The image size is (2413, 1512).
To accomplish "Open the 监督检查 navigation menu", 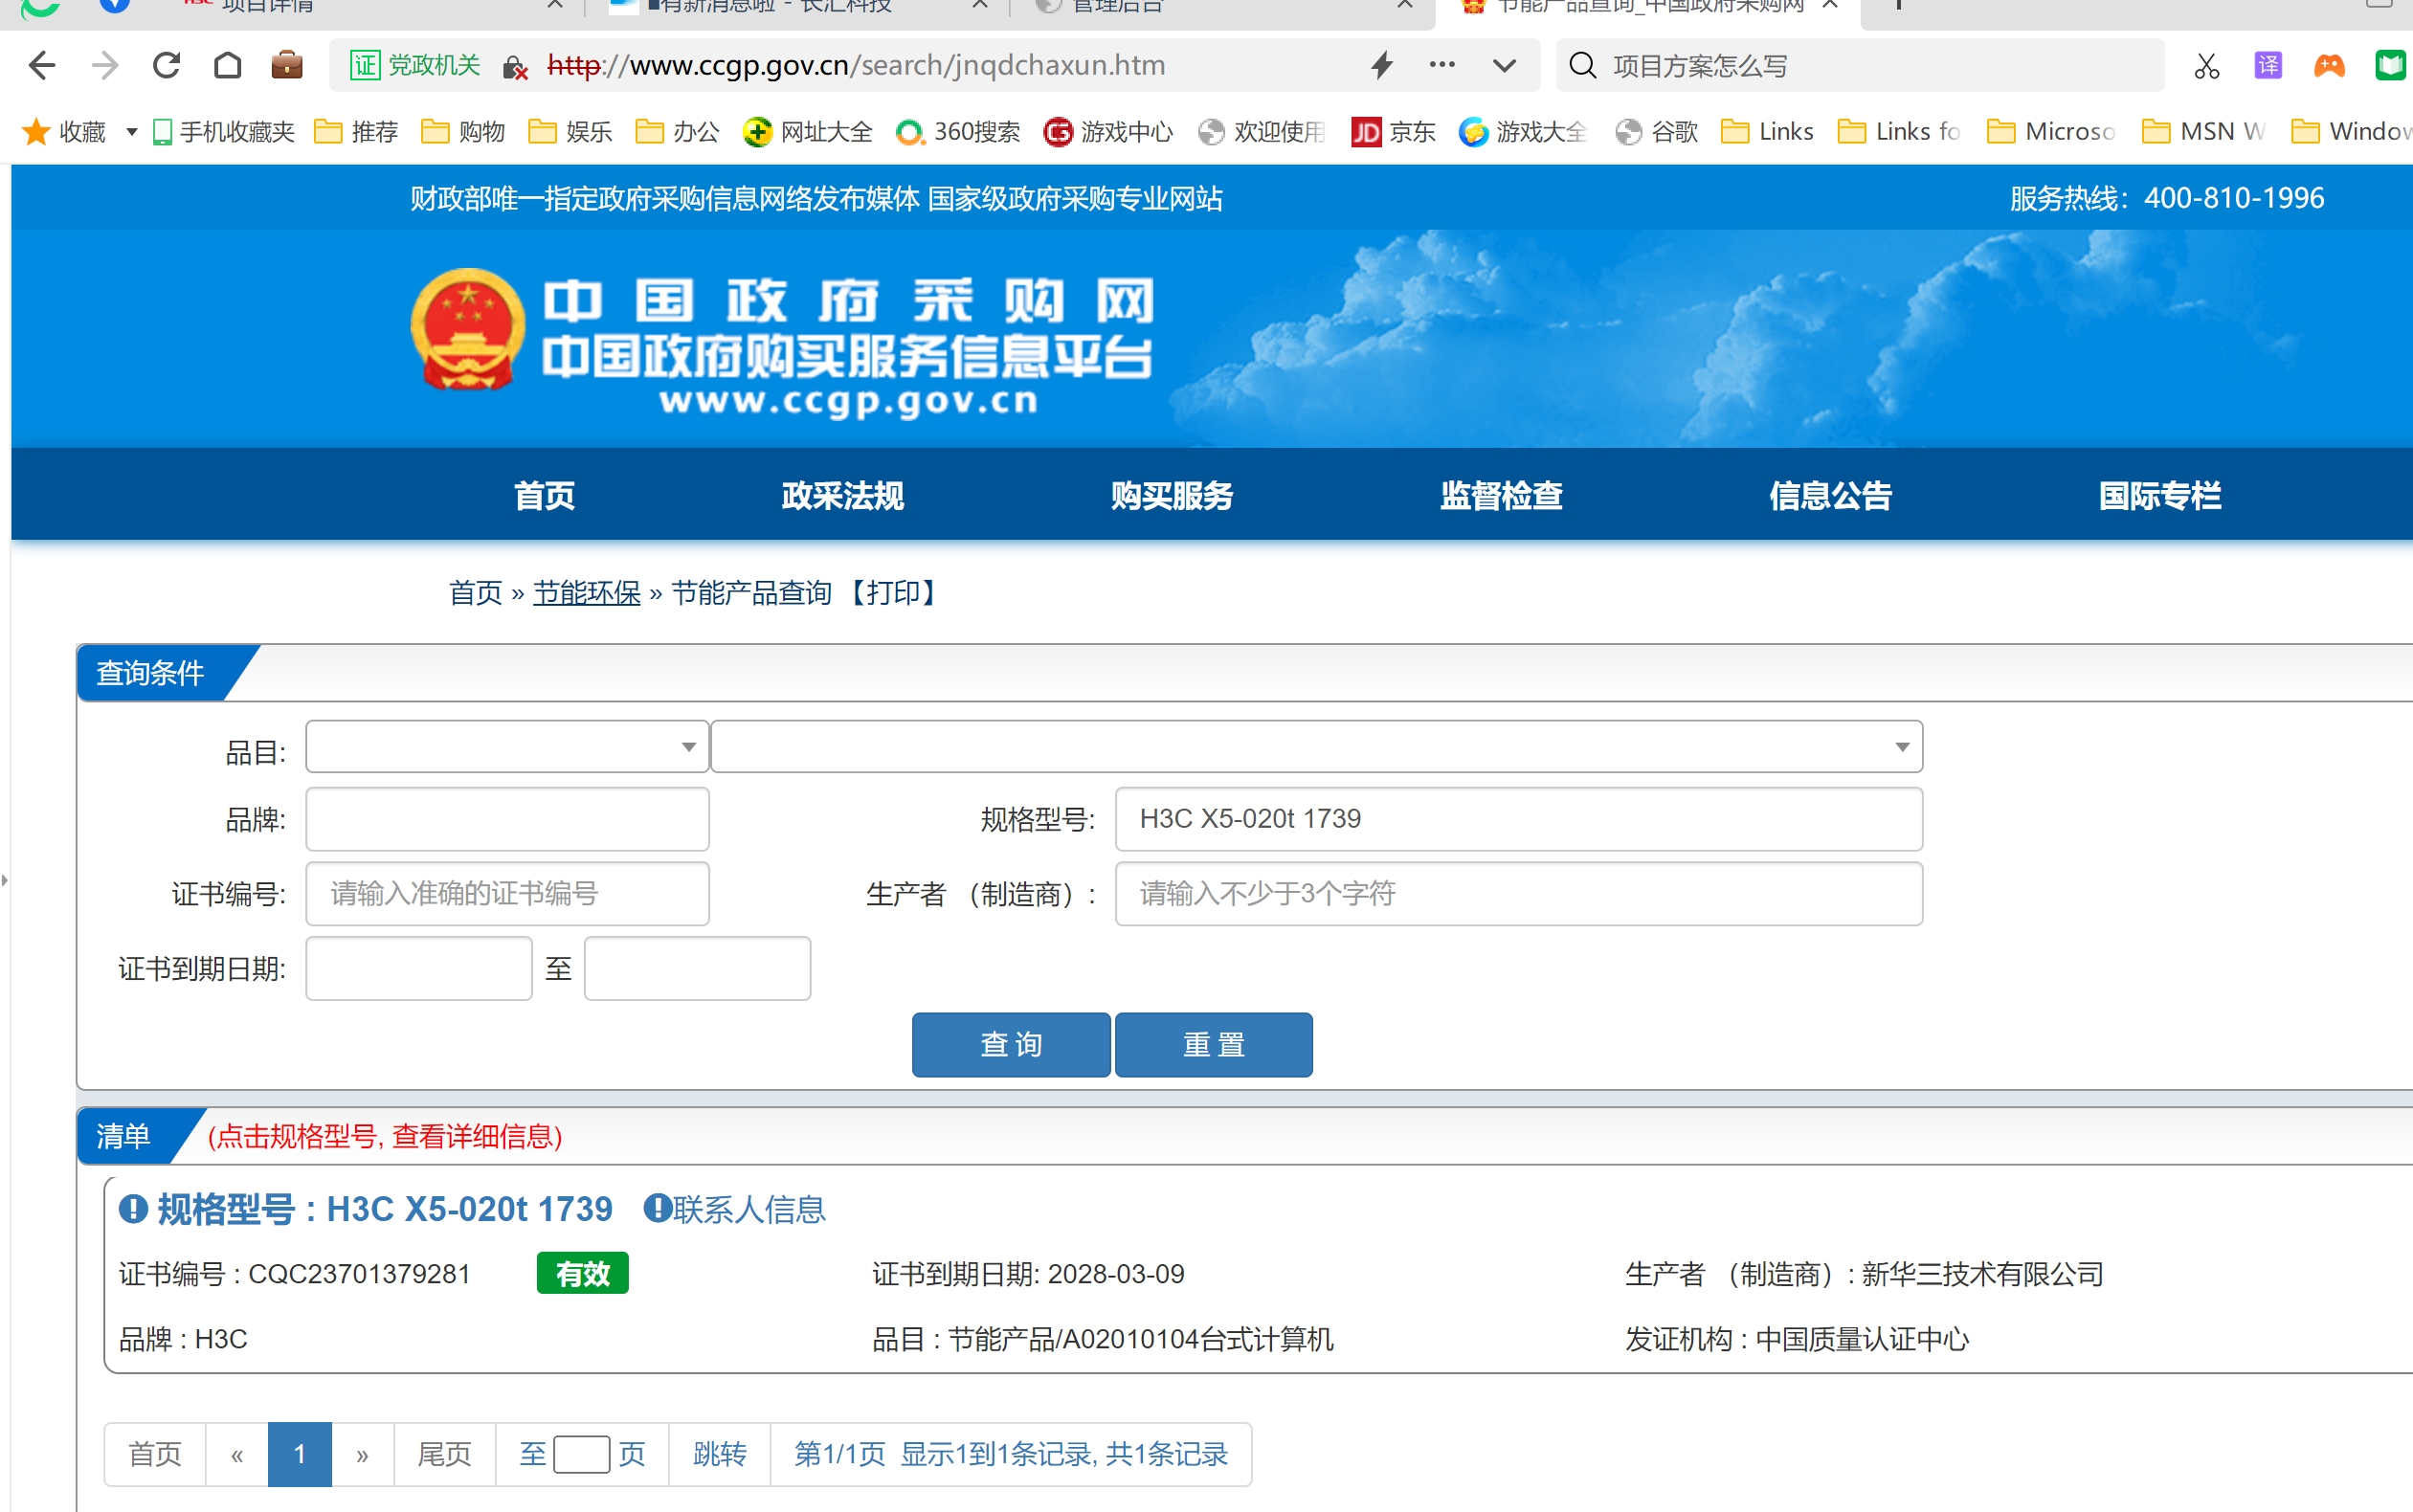I will (1501, 495).
